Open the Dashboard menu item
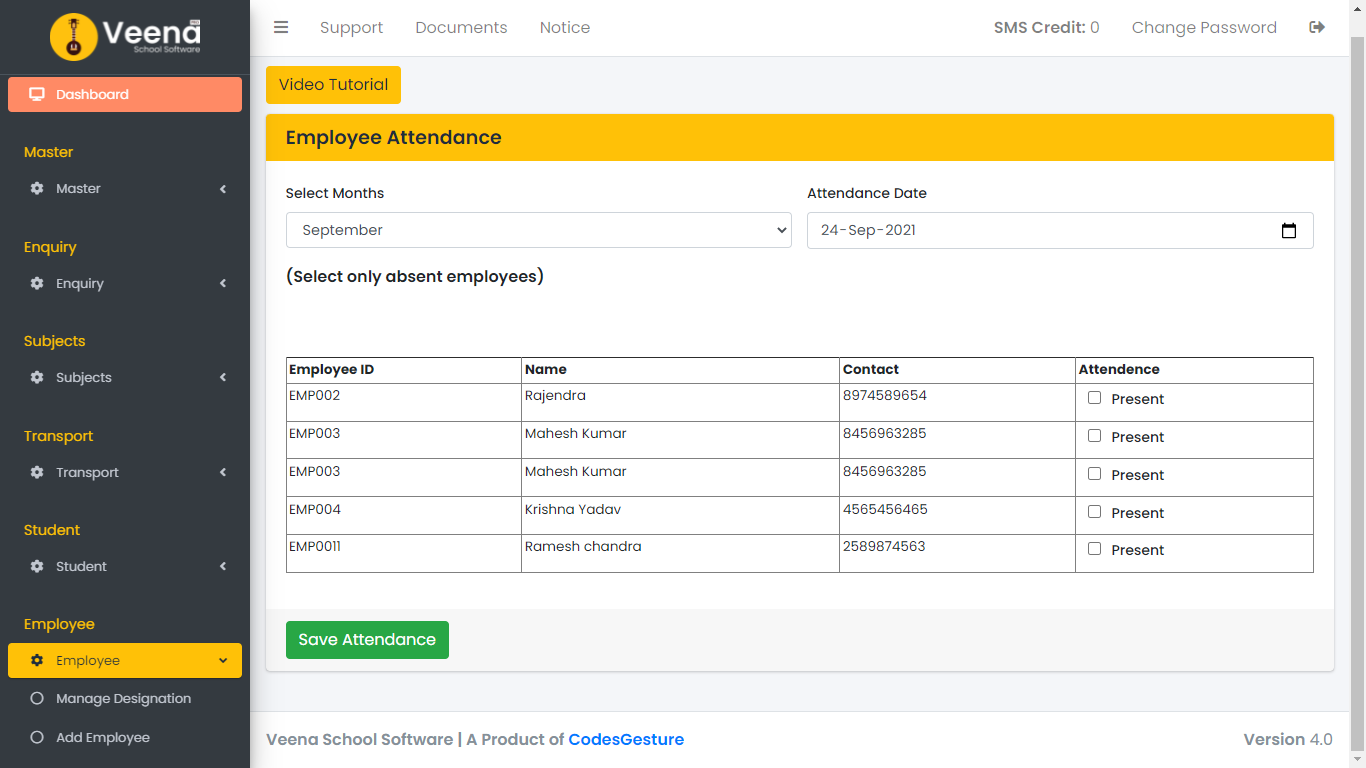The image size is (1366, 768). coord(125,94)
